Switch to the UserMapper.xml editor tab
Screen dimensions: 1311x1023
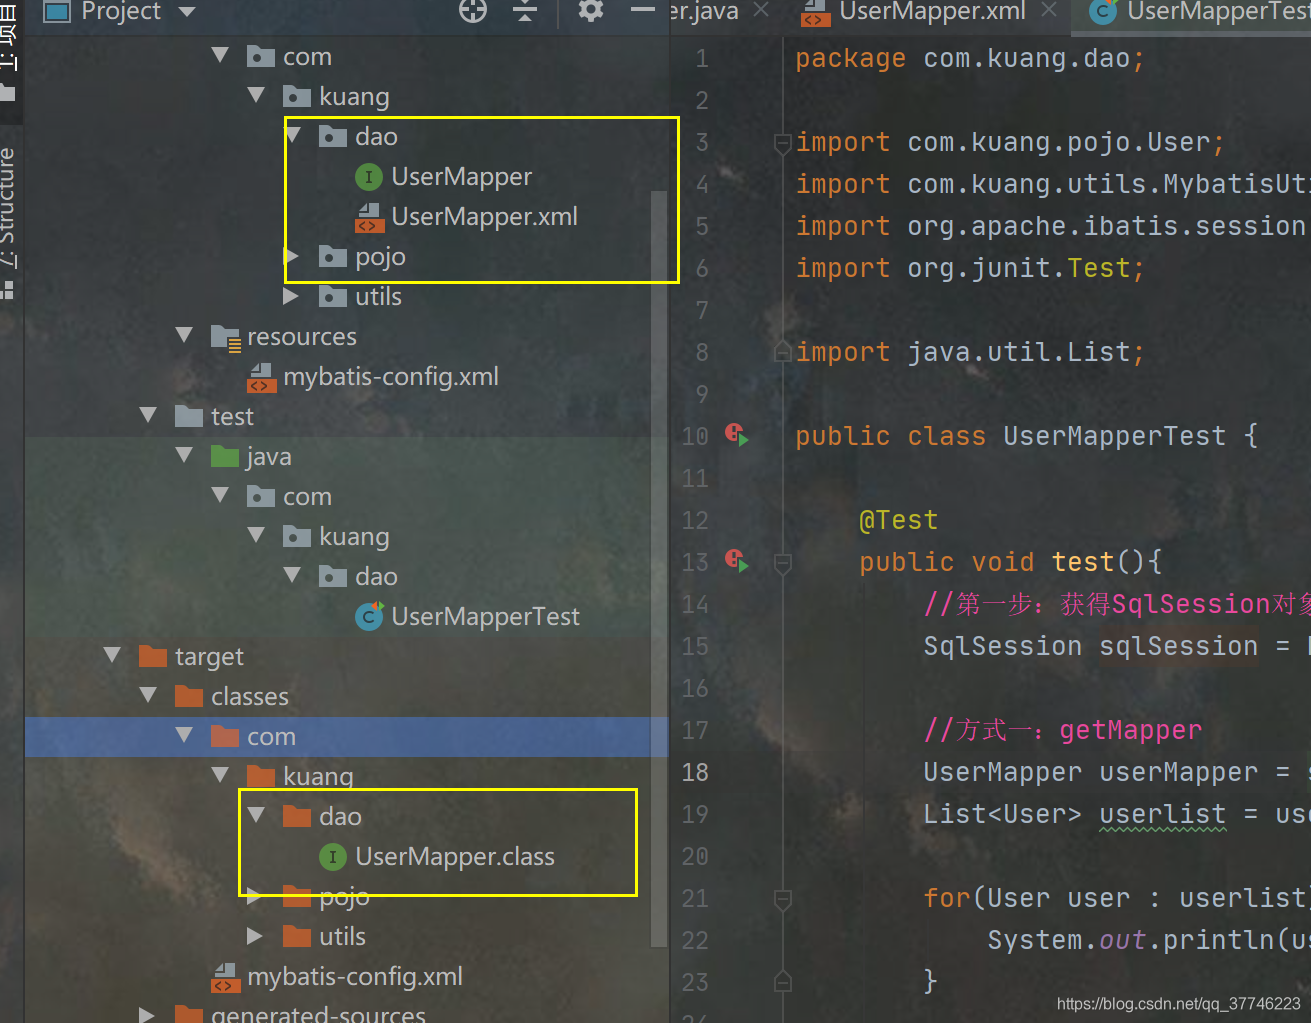931,12
